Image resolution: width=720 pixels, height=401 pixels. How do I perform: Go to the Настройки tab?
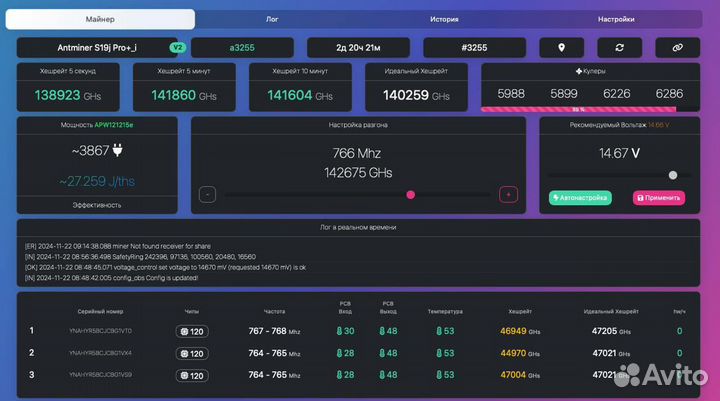tap(616, 19)
